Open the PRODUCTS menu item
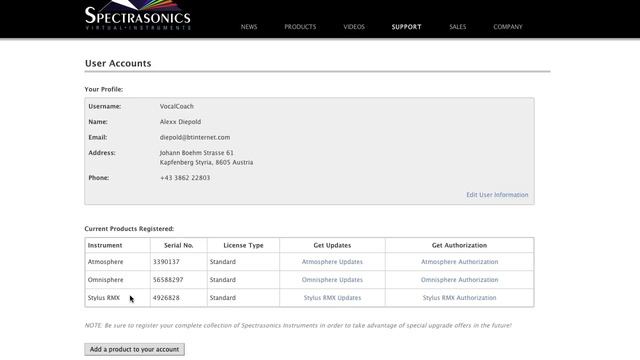Screen dimensions: 640x360 (x=300, y=27)
